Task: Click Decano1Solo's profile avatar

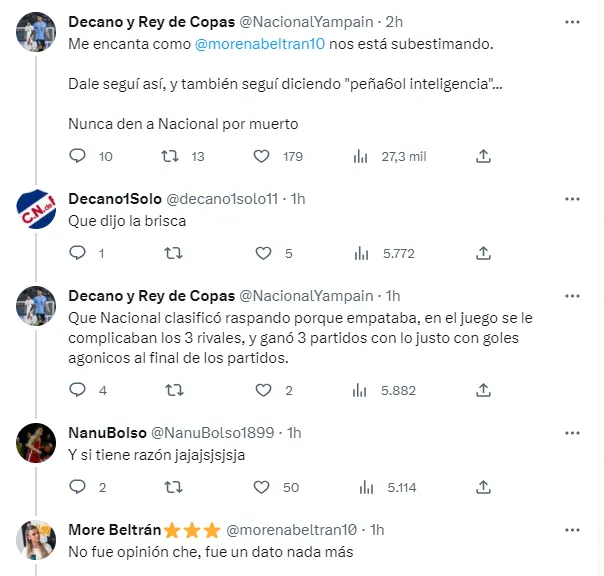Action: [x=36, y=210]
